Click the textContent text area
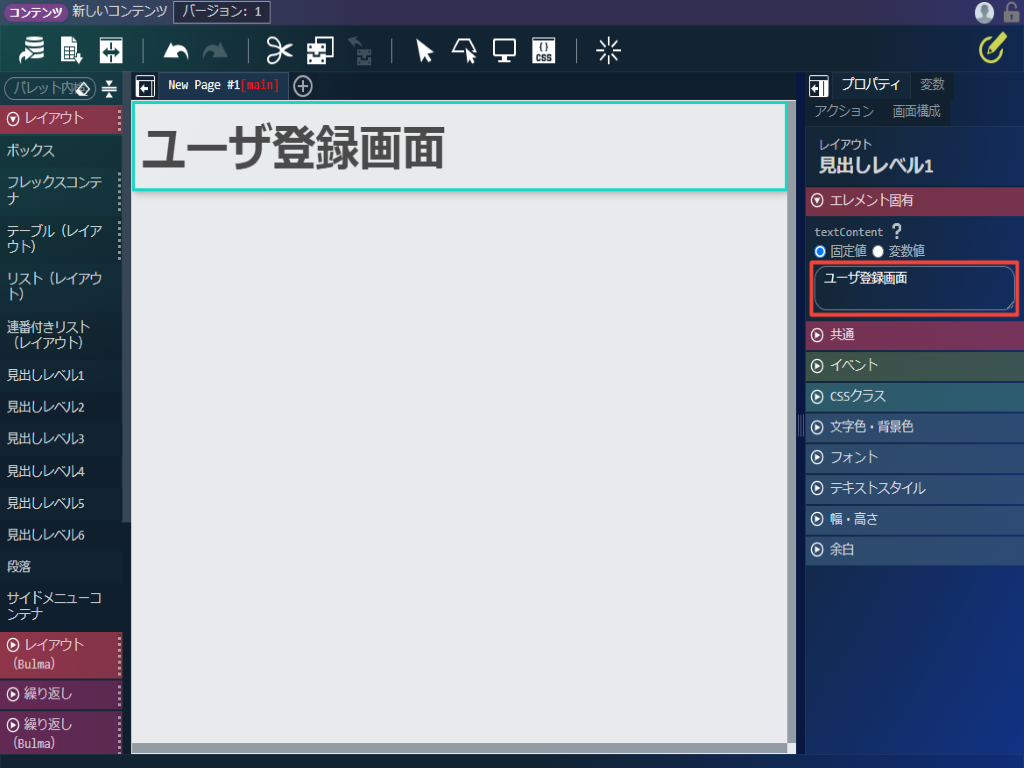The width and height of the screenshot is (1024, 768). [x=914, y=288]
